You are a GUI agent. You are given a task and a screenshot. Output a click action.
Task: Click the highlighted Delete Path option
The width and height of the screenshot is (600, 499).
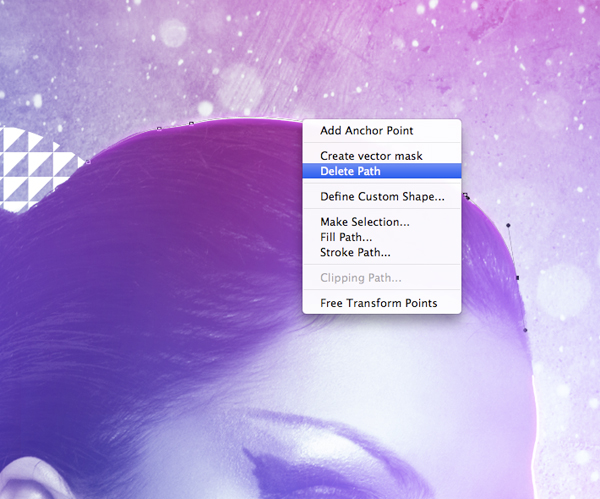350,171
